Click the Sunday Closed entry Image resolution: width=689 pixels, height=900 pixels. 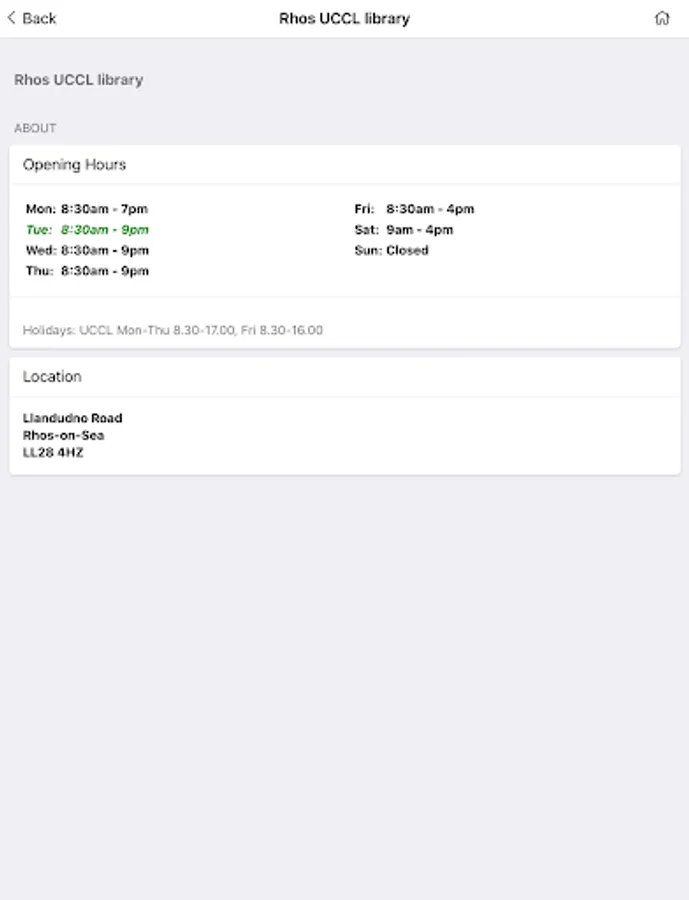click(391, 250)
